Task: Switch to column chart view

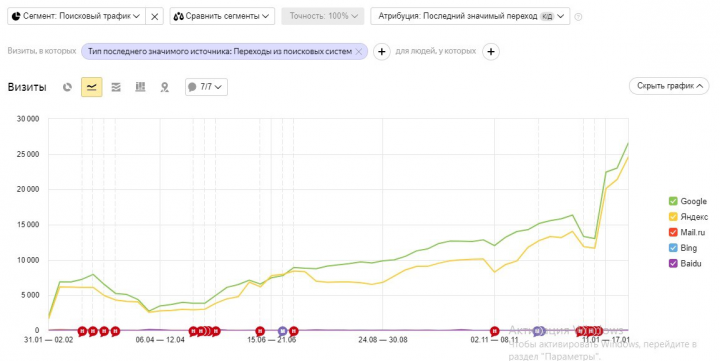Action: [140, 87]
